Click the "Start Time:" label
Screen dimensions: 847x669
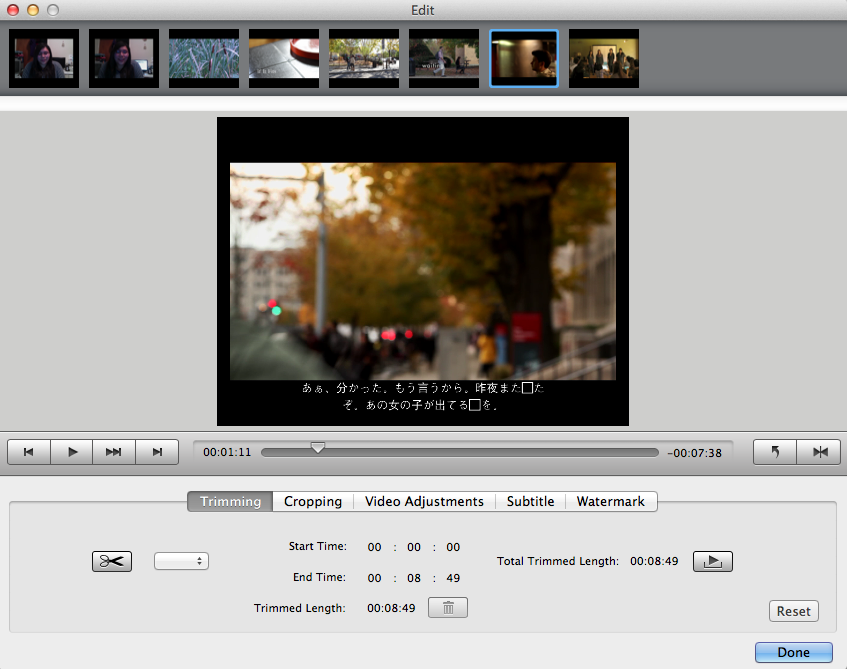tap(318, 546)
